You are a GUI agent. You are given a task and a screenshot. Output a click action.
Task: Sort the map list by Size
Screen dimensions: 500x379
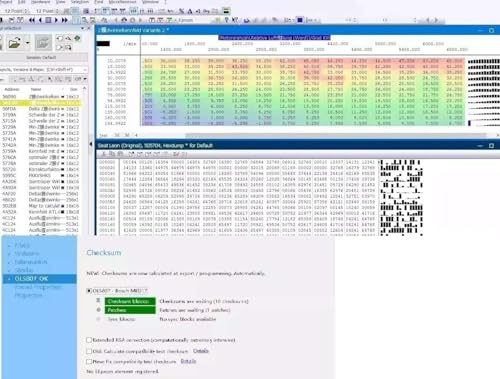pyautogui.click(x=73, y=89)
